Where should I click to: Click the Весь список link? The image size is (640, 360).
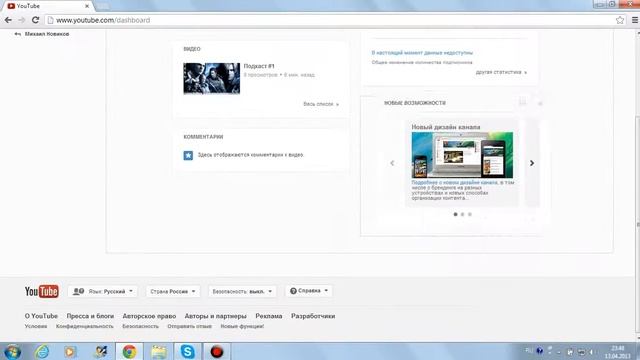(321, 104)
